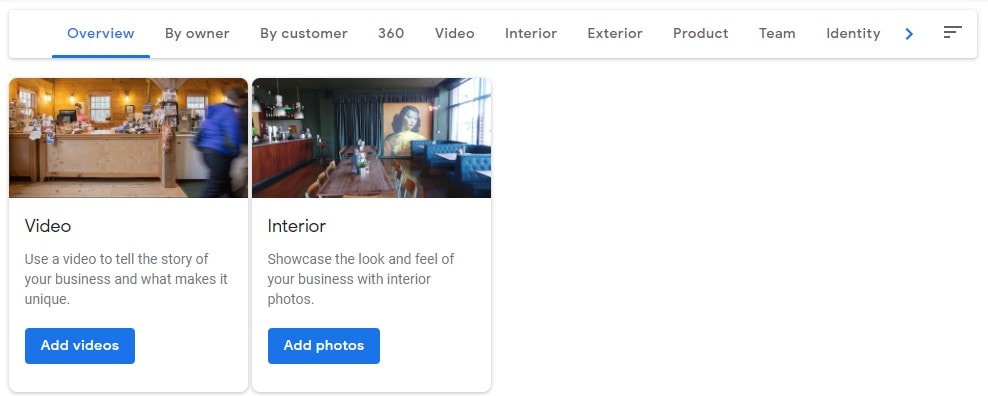Open the Interior card restaurant photo

click(x=372, y=137)
